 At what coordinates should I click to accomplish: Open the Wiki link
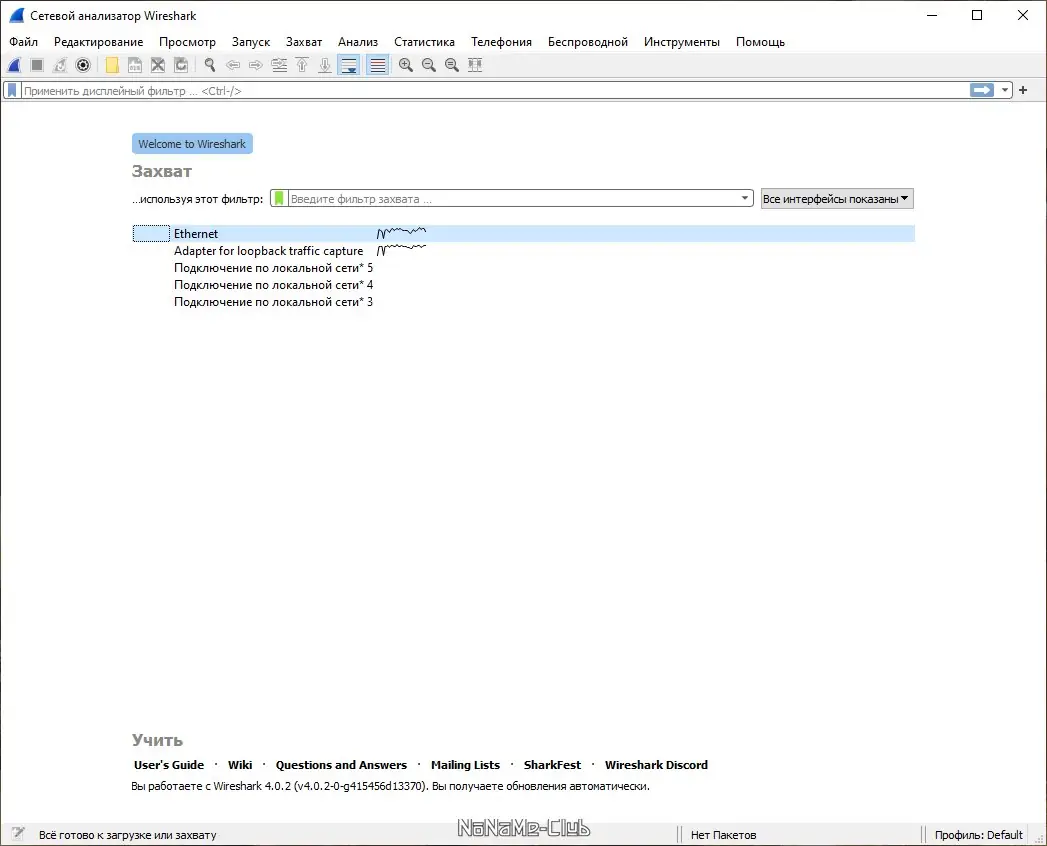(x=240, y=765)
